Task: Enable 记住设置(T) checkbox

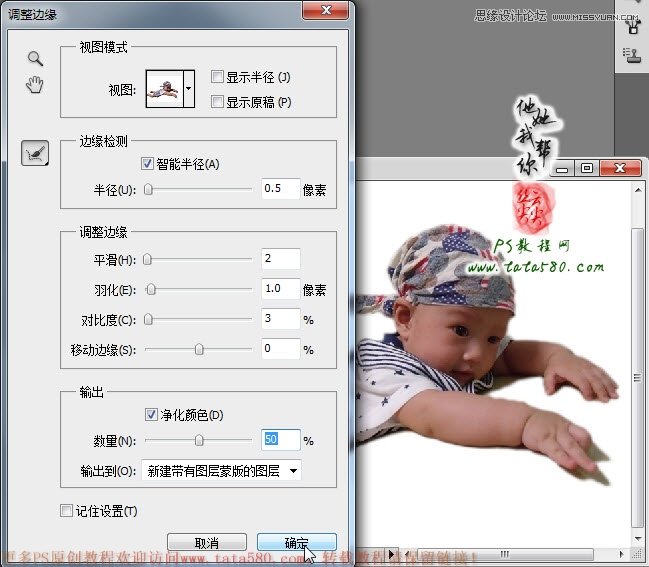Action: (x=66, y=510)
